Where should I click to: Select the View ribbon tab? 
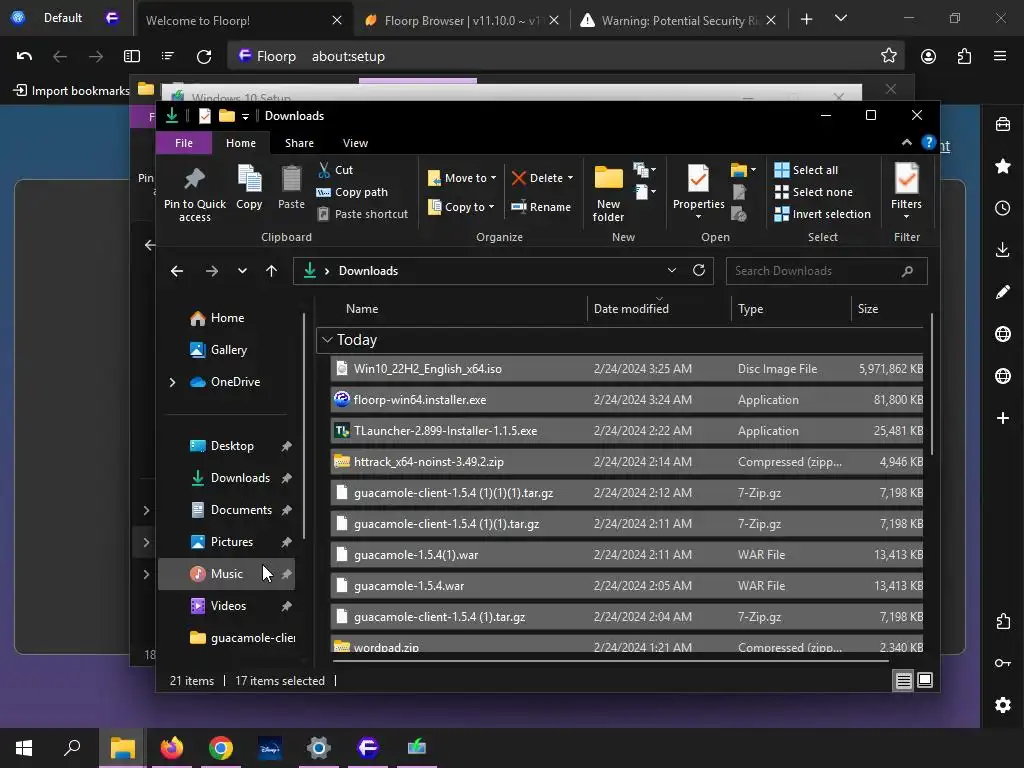point(355,143)
